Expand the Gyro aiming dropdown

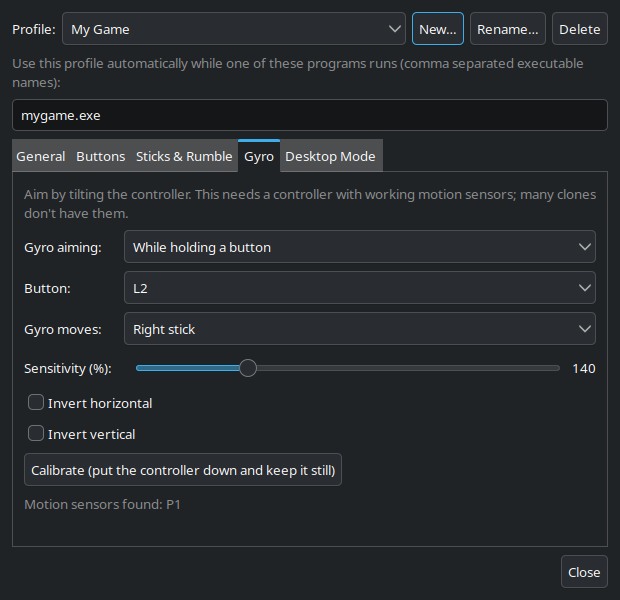coord(360,247)
